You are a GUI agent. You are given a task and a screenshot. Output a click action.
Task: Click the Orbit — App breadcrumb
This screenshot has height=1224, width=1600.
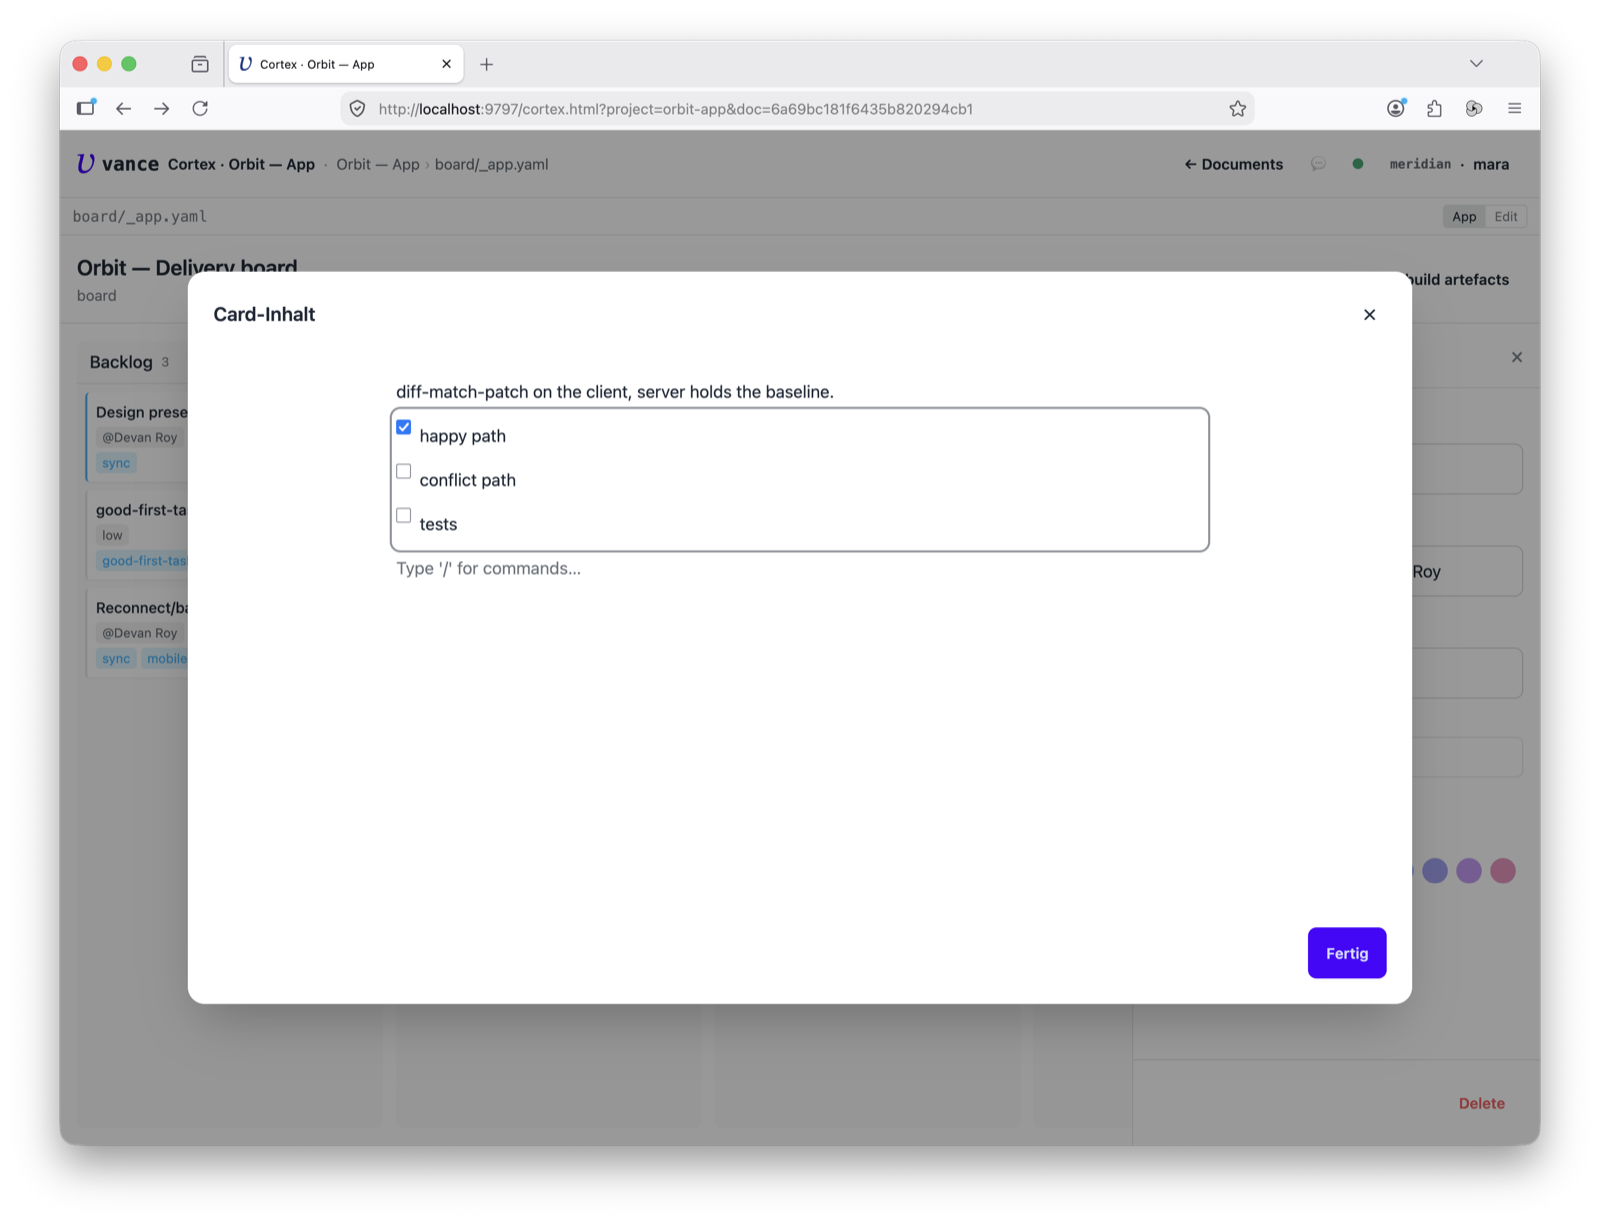[378, 164]
